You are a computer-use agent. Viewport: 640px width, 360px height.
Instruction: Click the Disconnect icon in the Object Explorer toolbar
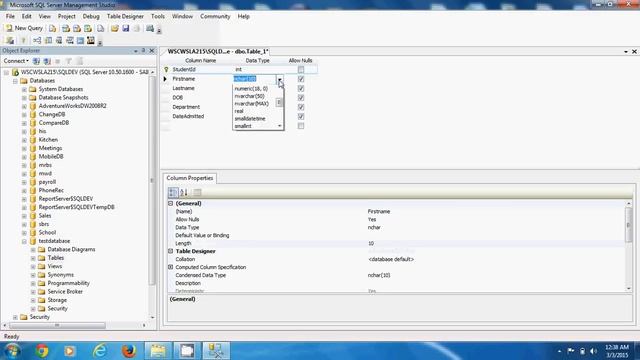tap(47, 61)
